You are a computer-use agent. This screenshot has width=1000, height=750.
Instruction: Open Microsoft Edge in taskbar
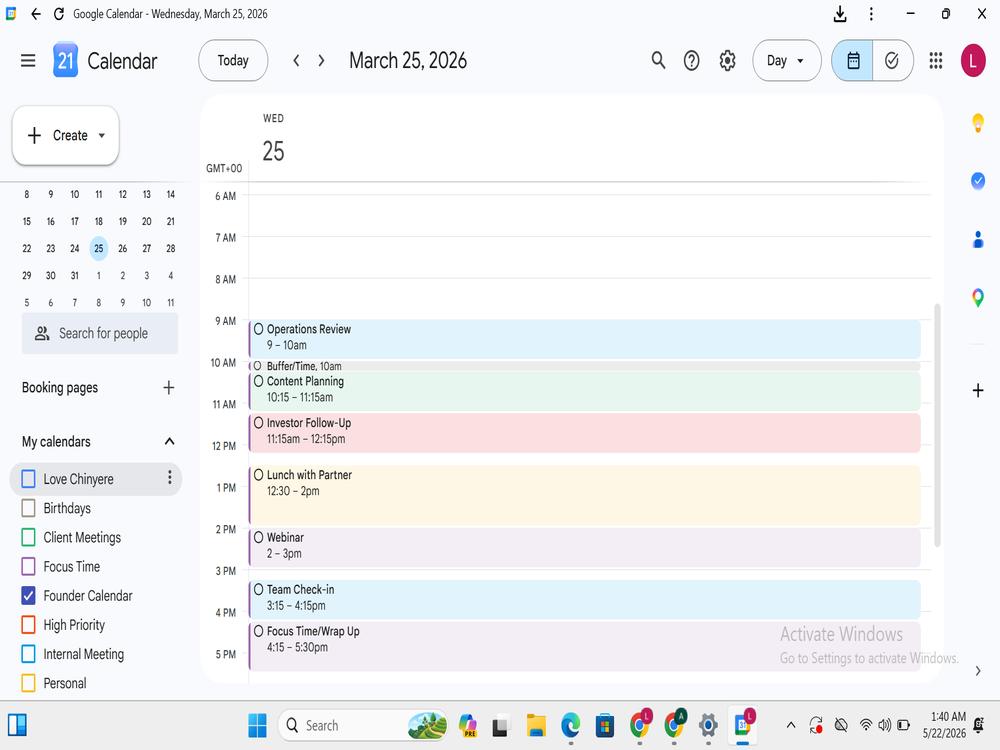570,726
